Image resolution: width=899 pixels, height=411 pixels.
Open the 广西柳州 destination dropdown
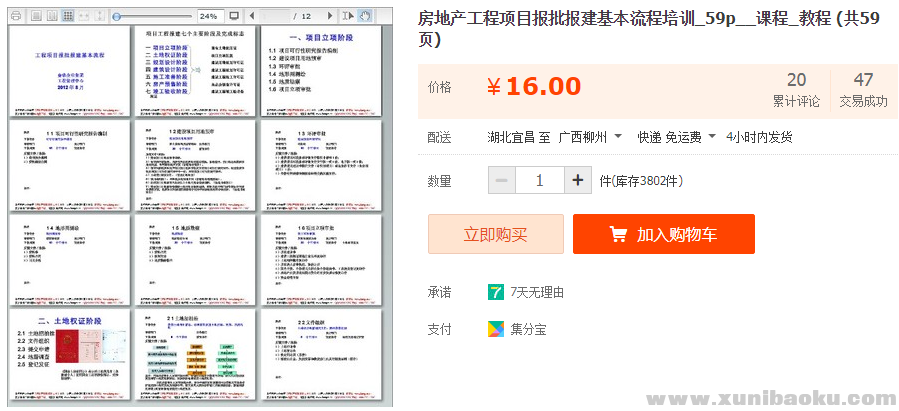tap(590, 136)
